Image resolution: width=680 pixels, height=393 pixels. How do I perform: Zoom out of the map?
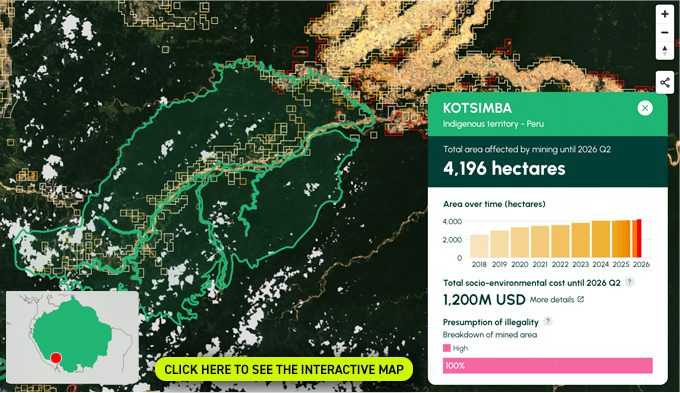[665, 33]
